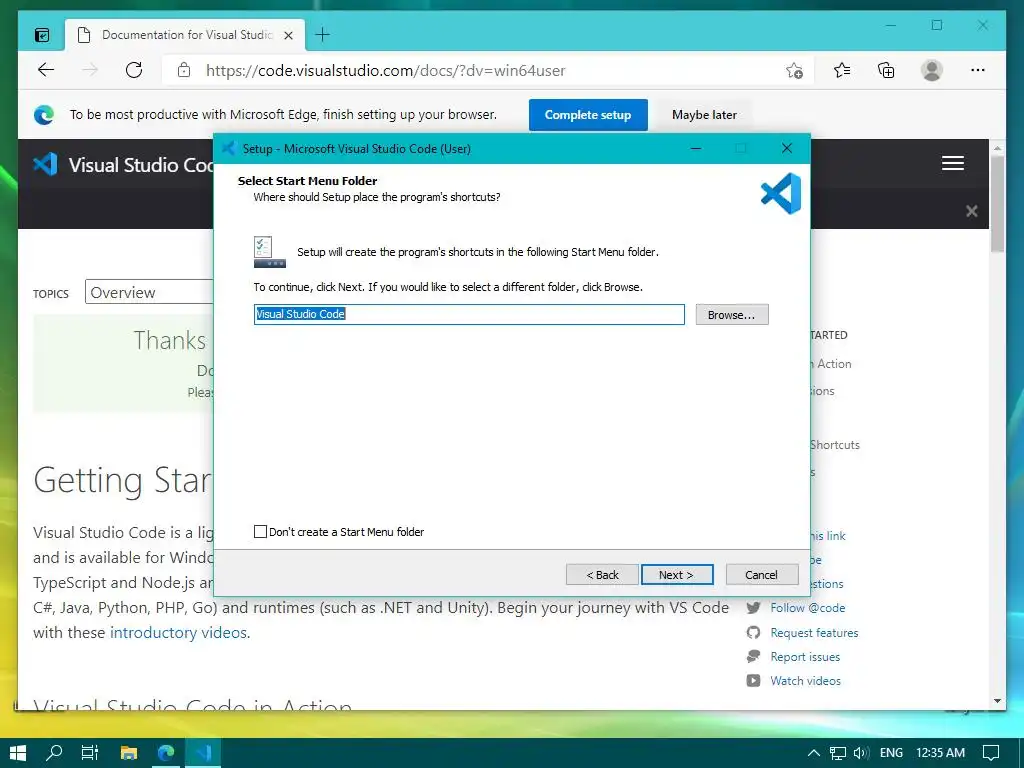Show hidden system tray icons
The height and width of the screenshot is (768, 1024).
813,753
